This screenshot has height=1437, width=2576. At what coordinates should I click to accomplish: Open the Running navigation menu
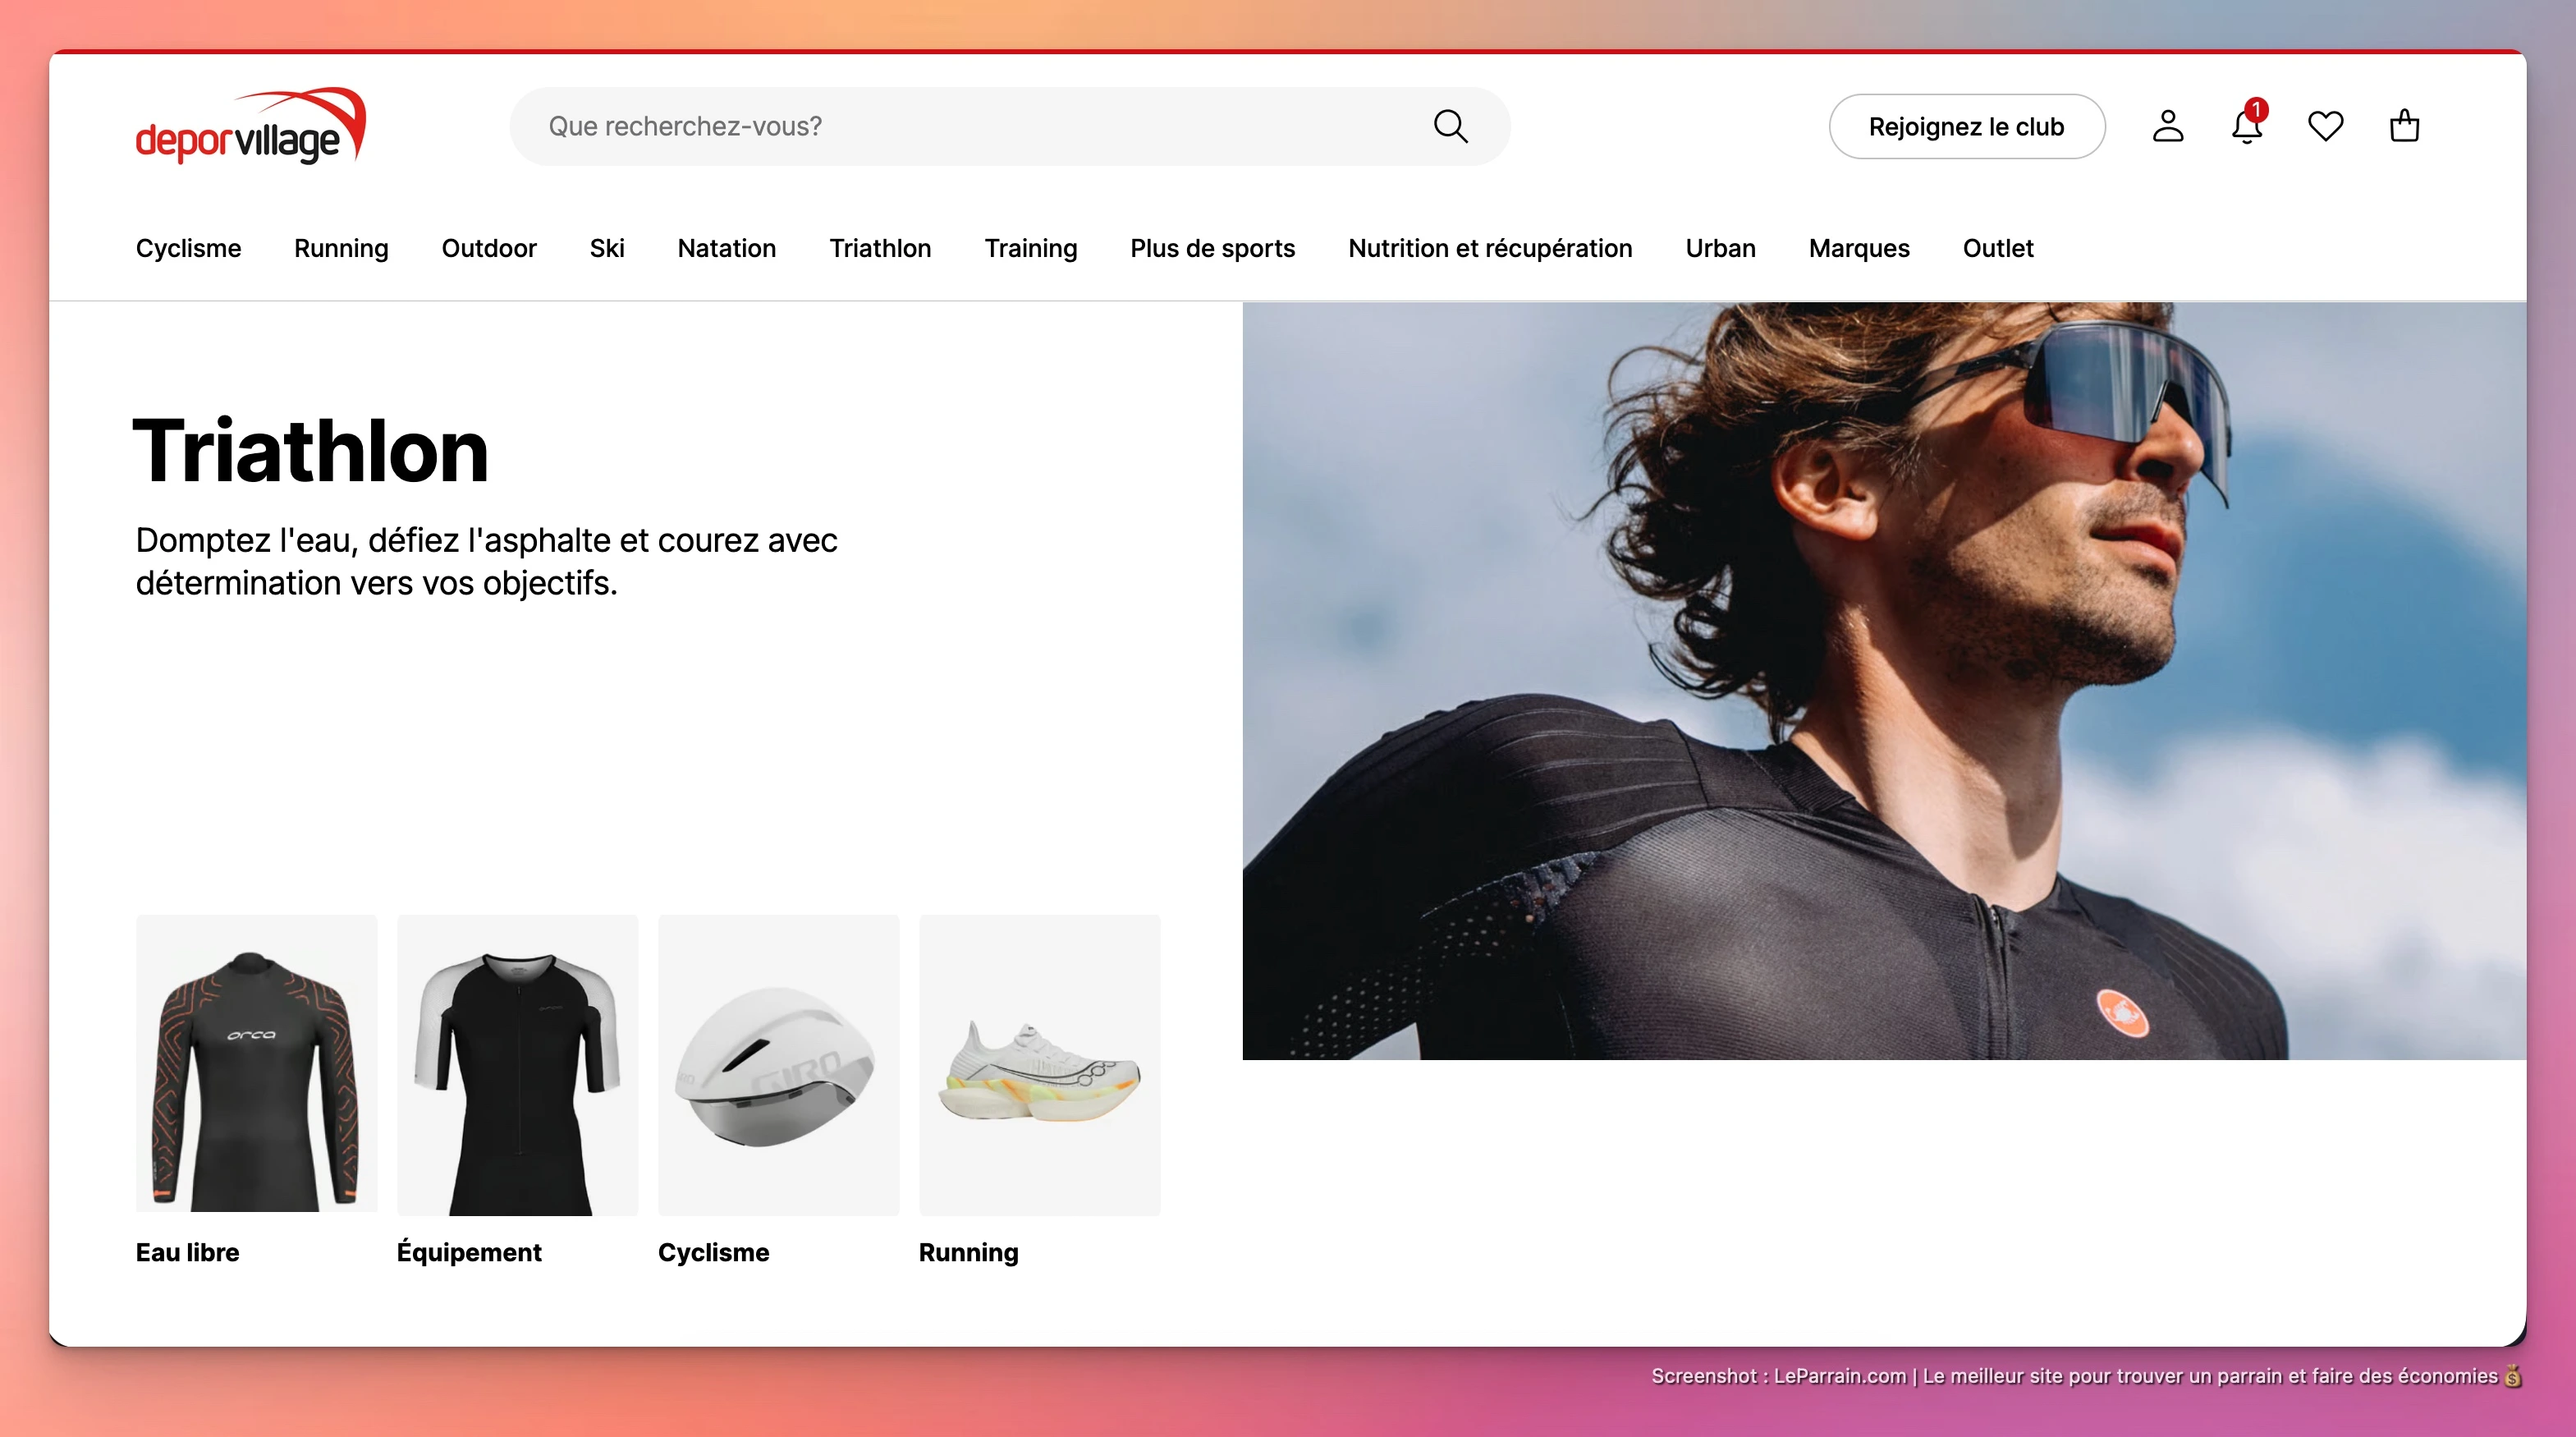(x=341, y=248)
